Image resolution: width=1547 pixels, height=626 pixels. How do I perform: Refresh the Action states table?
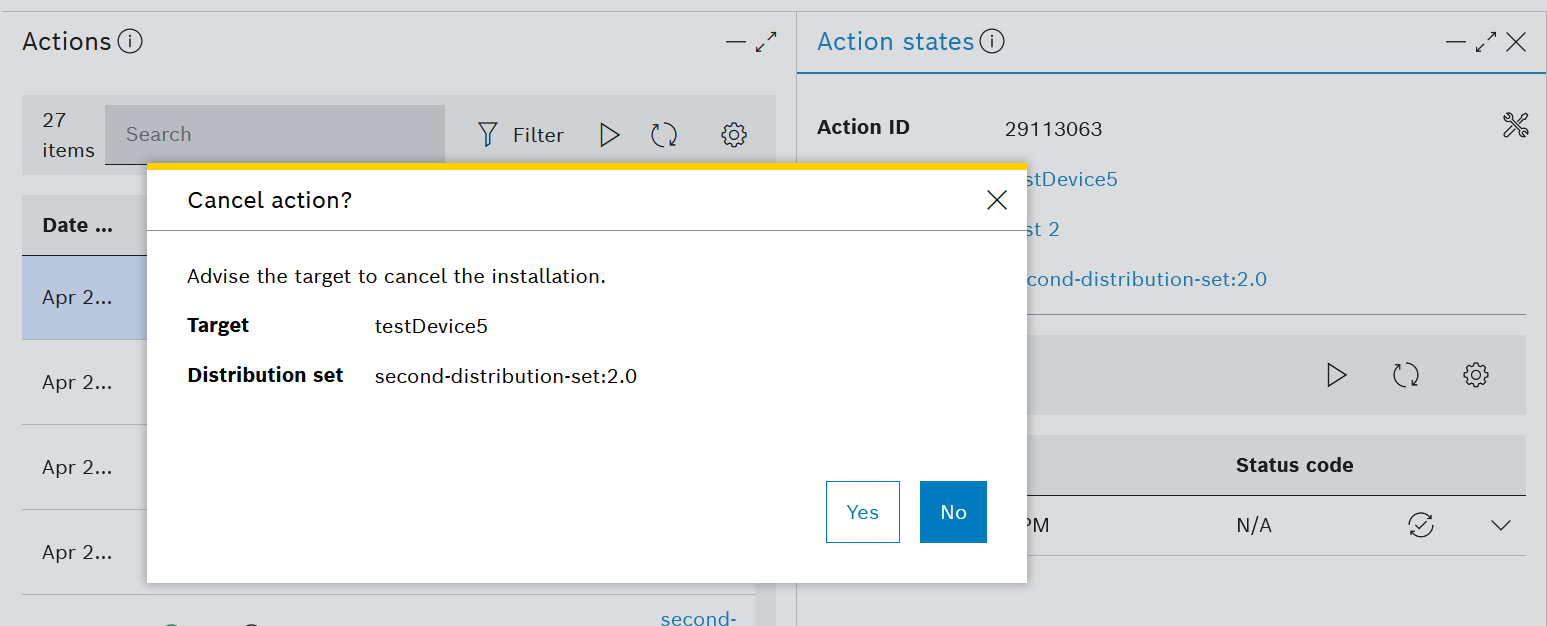(1405, 375)
